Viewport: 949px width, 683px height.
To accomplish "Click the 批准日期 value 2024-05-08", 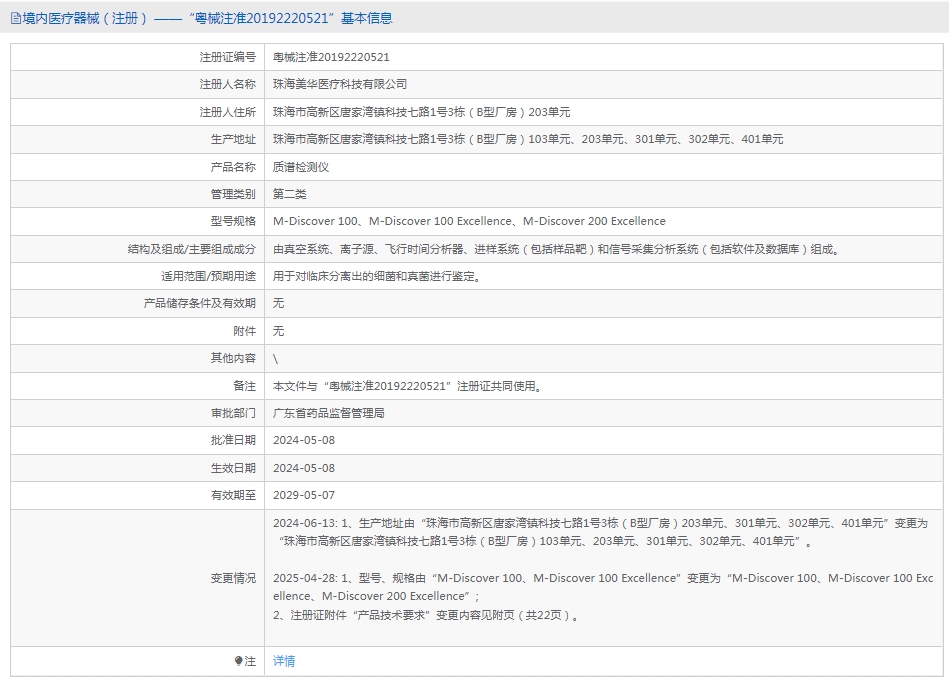I will [304, 440].
